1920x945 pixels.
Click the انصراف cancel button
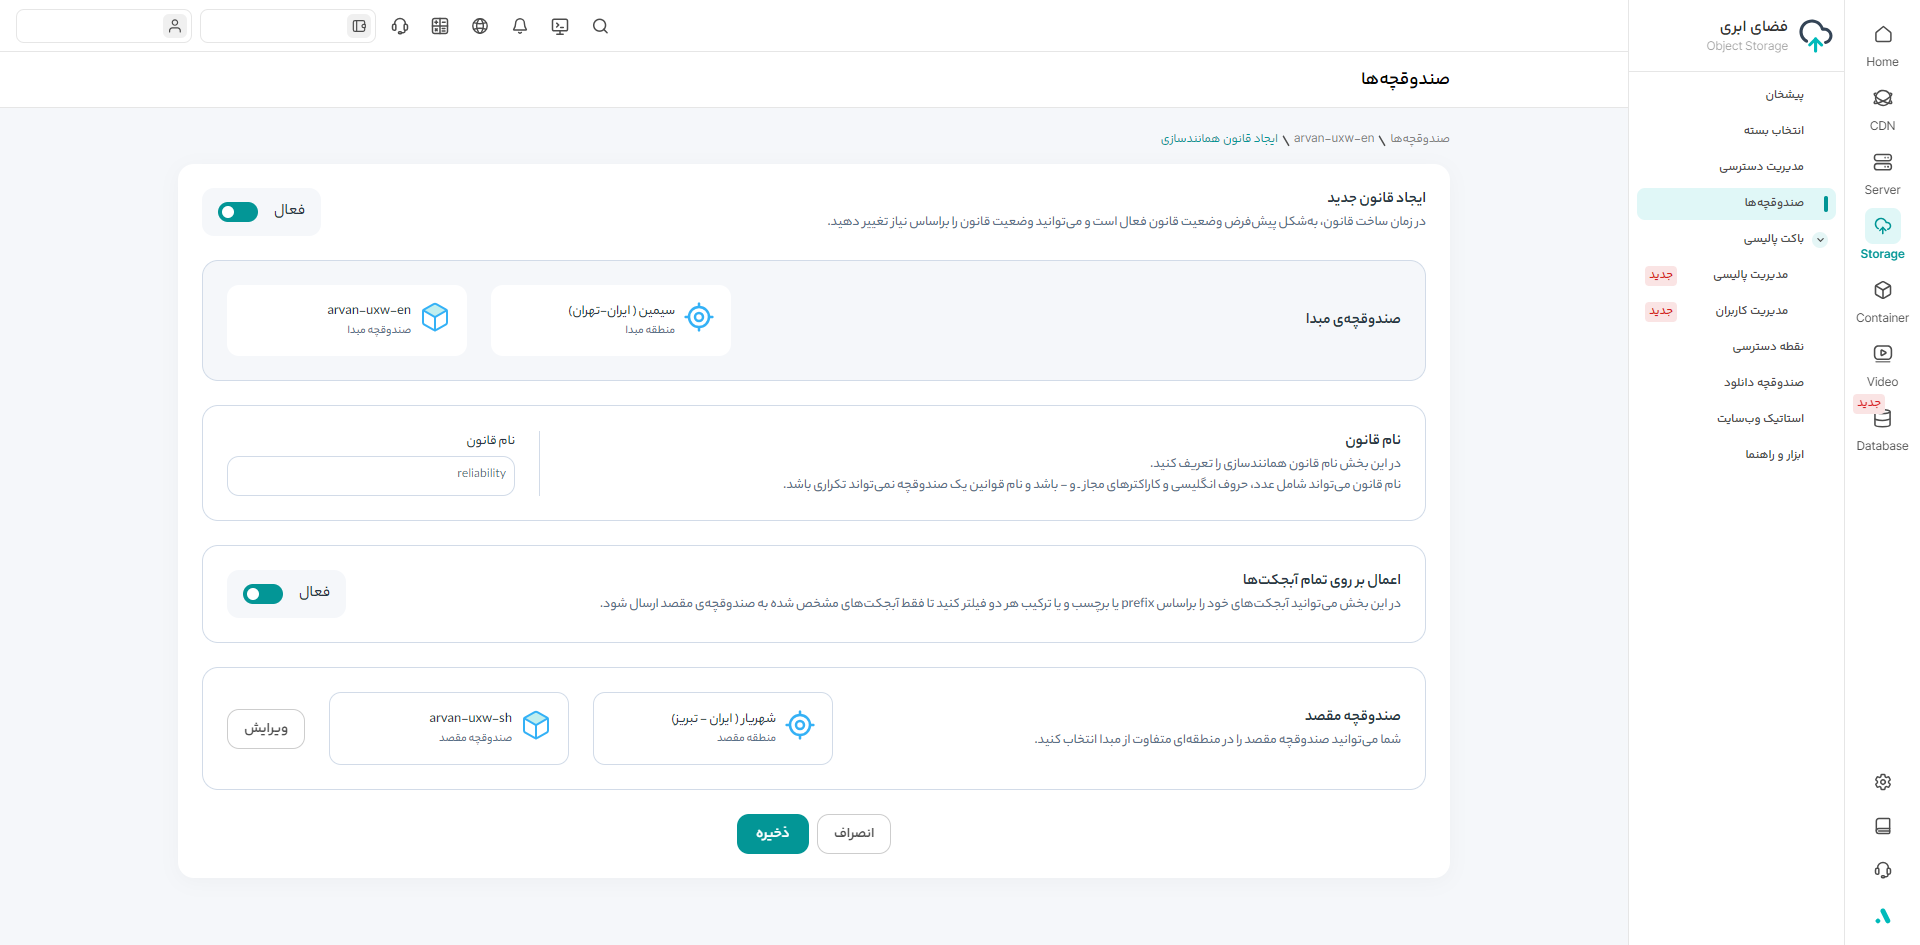coord(853,834)
